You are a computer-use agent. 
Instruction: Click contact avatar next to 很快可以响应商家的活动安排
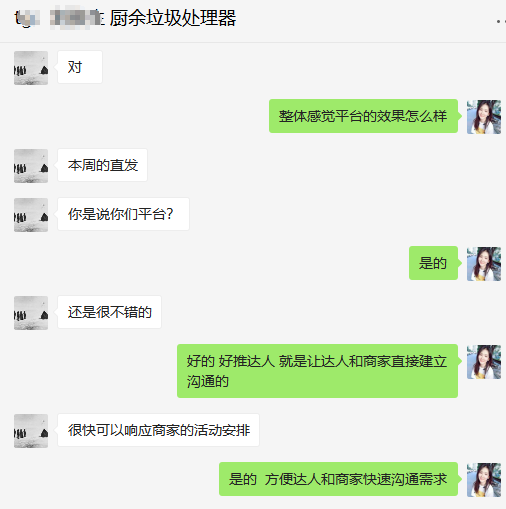tap(31, 431)
